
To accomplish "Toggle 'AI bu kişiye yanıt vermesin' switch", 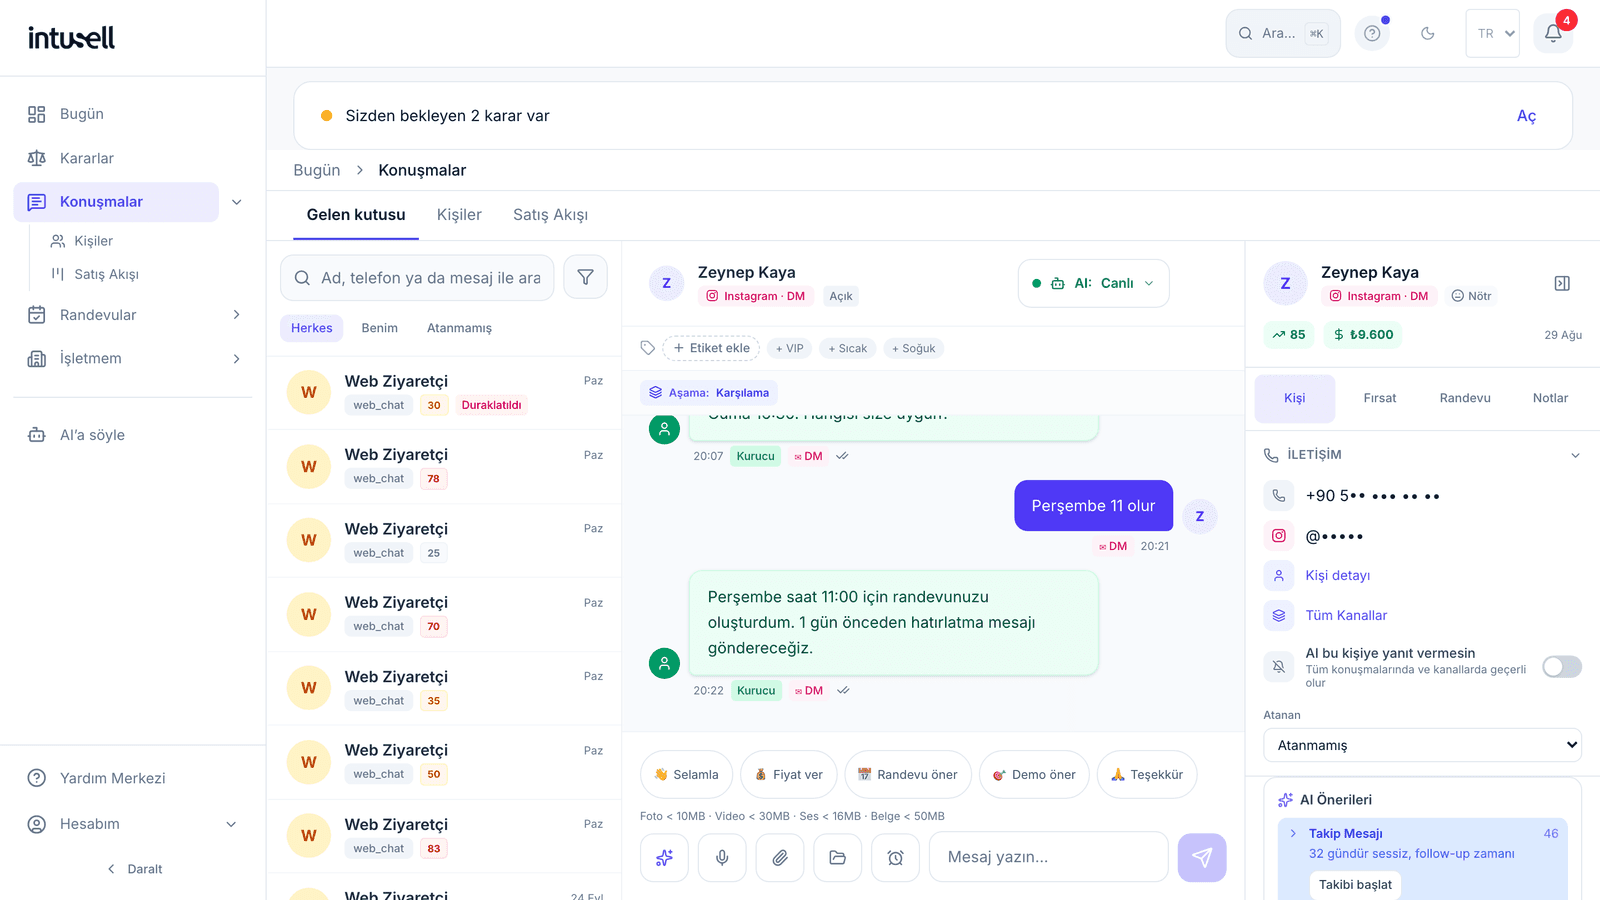I will (x=1562, y=667).
